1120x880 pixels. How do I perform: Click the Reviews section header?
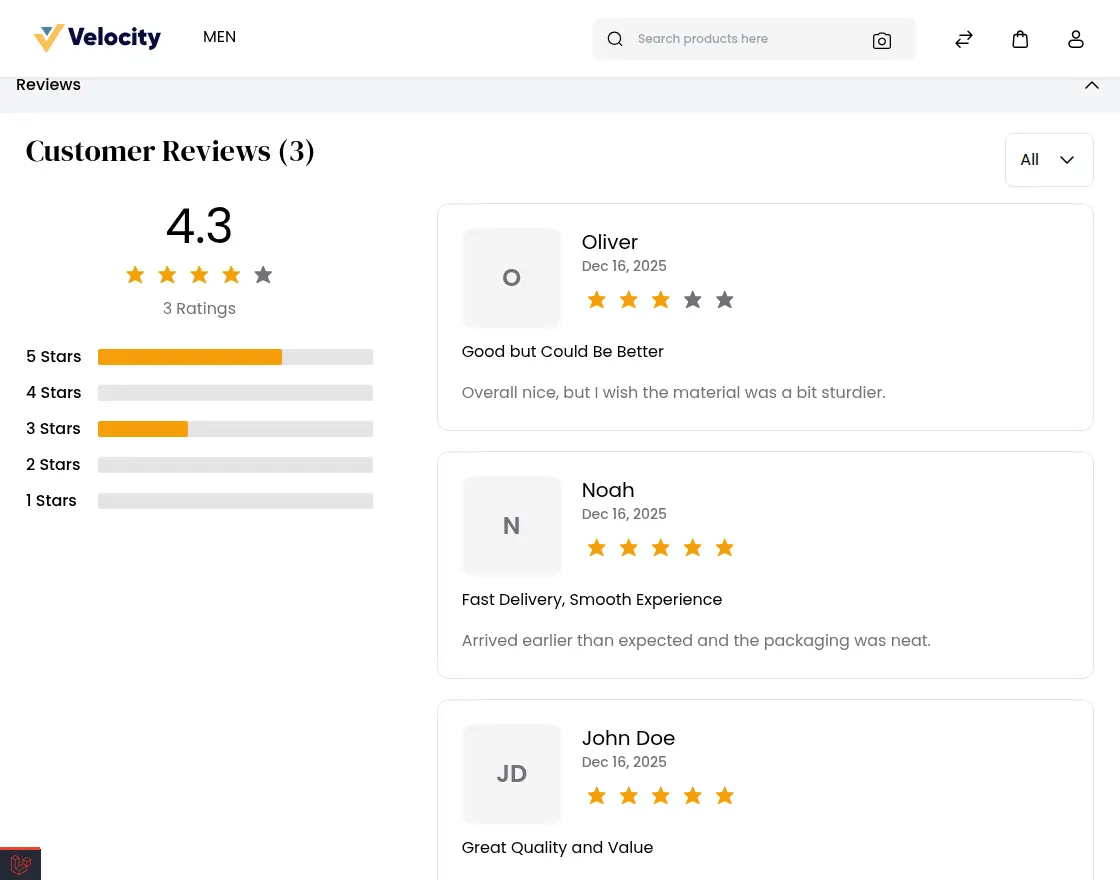(x=48, y=85)
